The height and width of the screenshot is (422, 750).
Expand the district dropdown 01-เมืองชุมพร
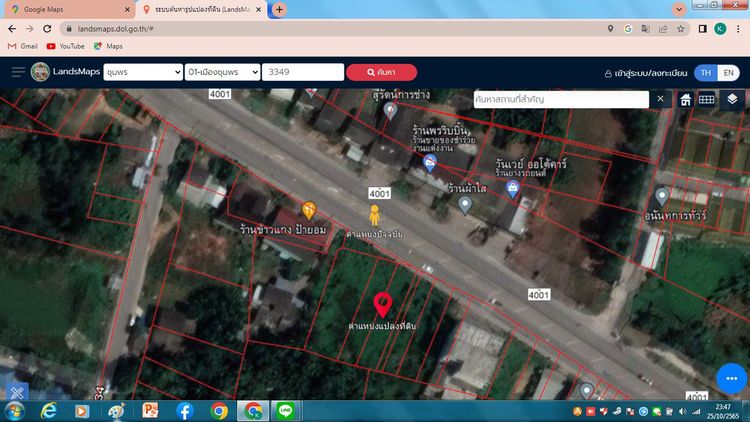click(220, 72)
